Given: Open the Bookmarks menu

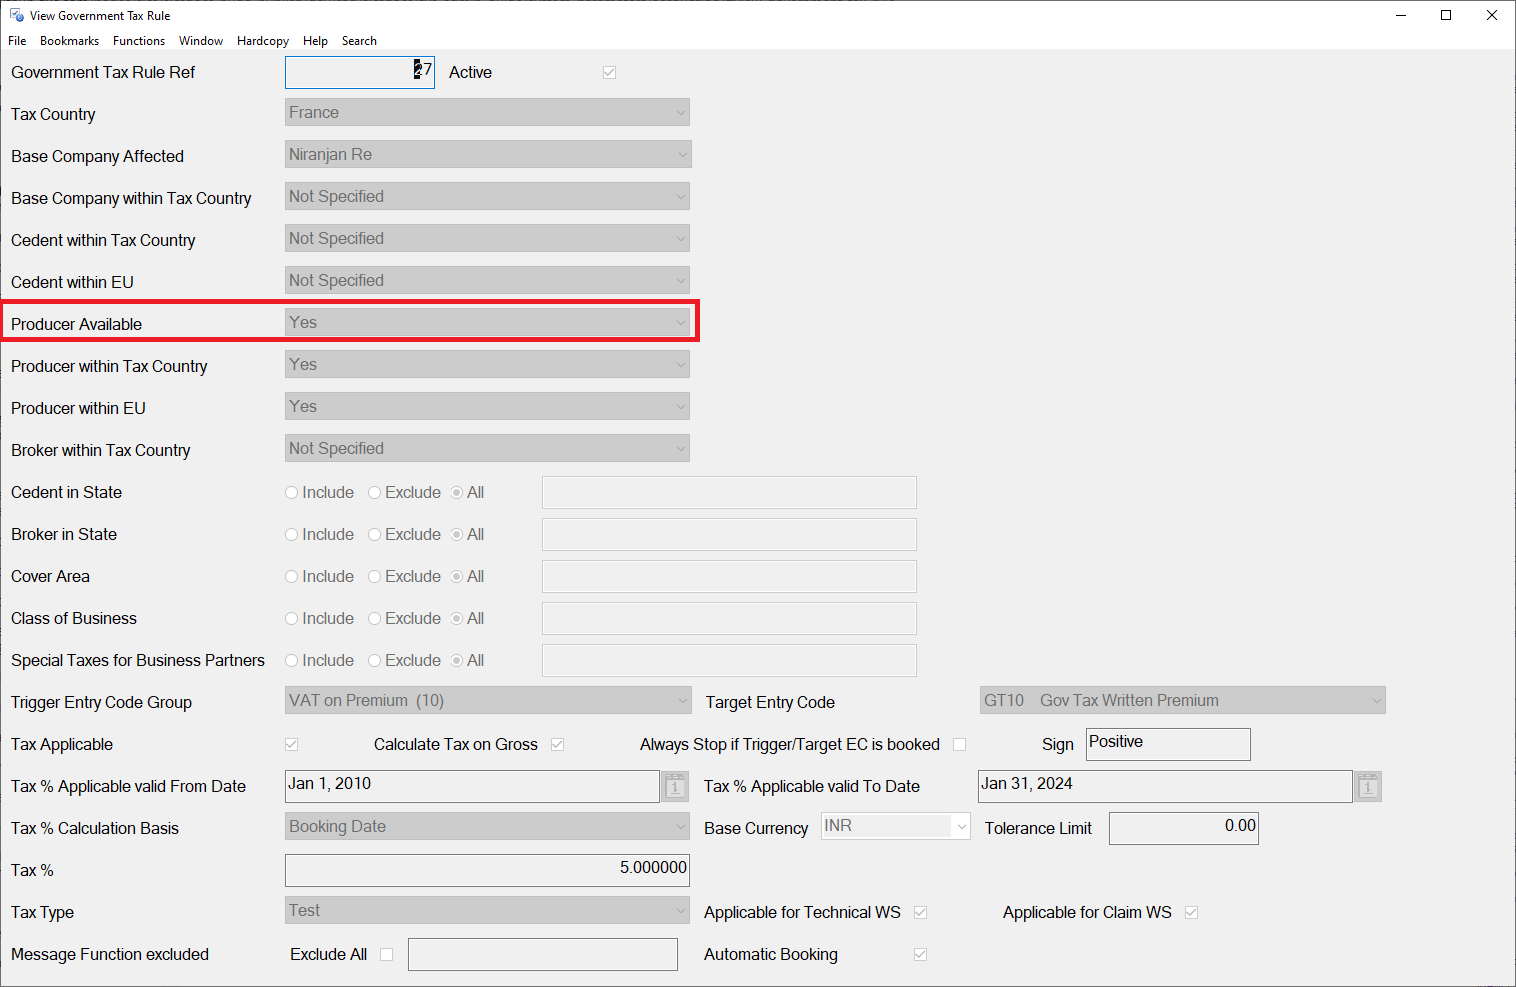Looking at the screenshot, I should tap(69, 41).
